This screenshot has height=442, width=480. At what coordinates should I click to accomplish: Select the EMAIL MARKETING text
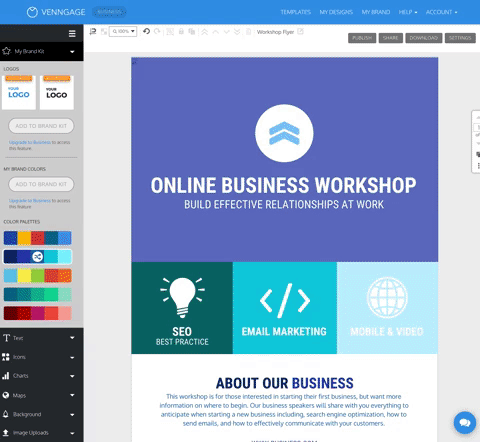284,332
